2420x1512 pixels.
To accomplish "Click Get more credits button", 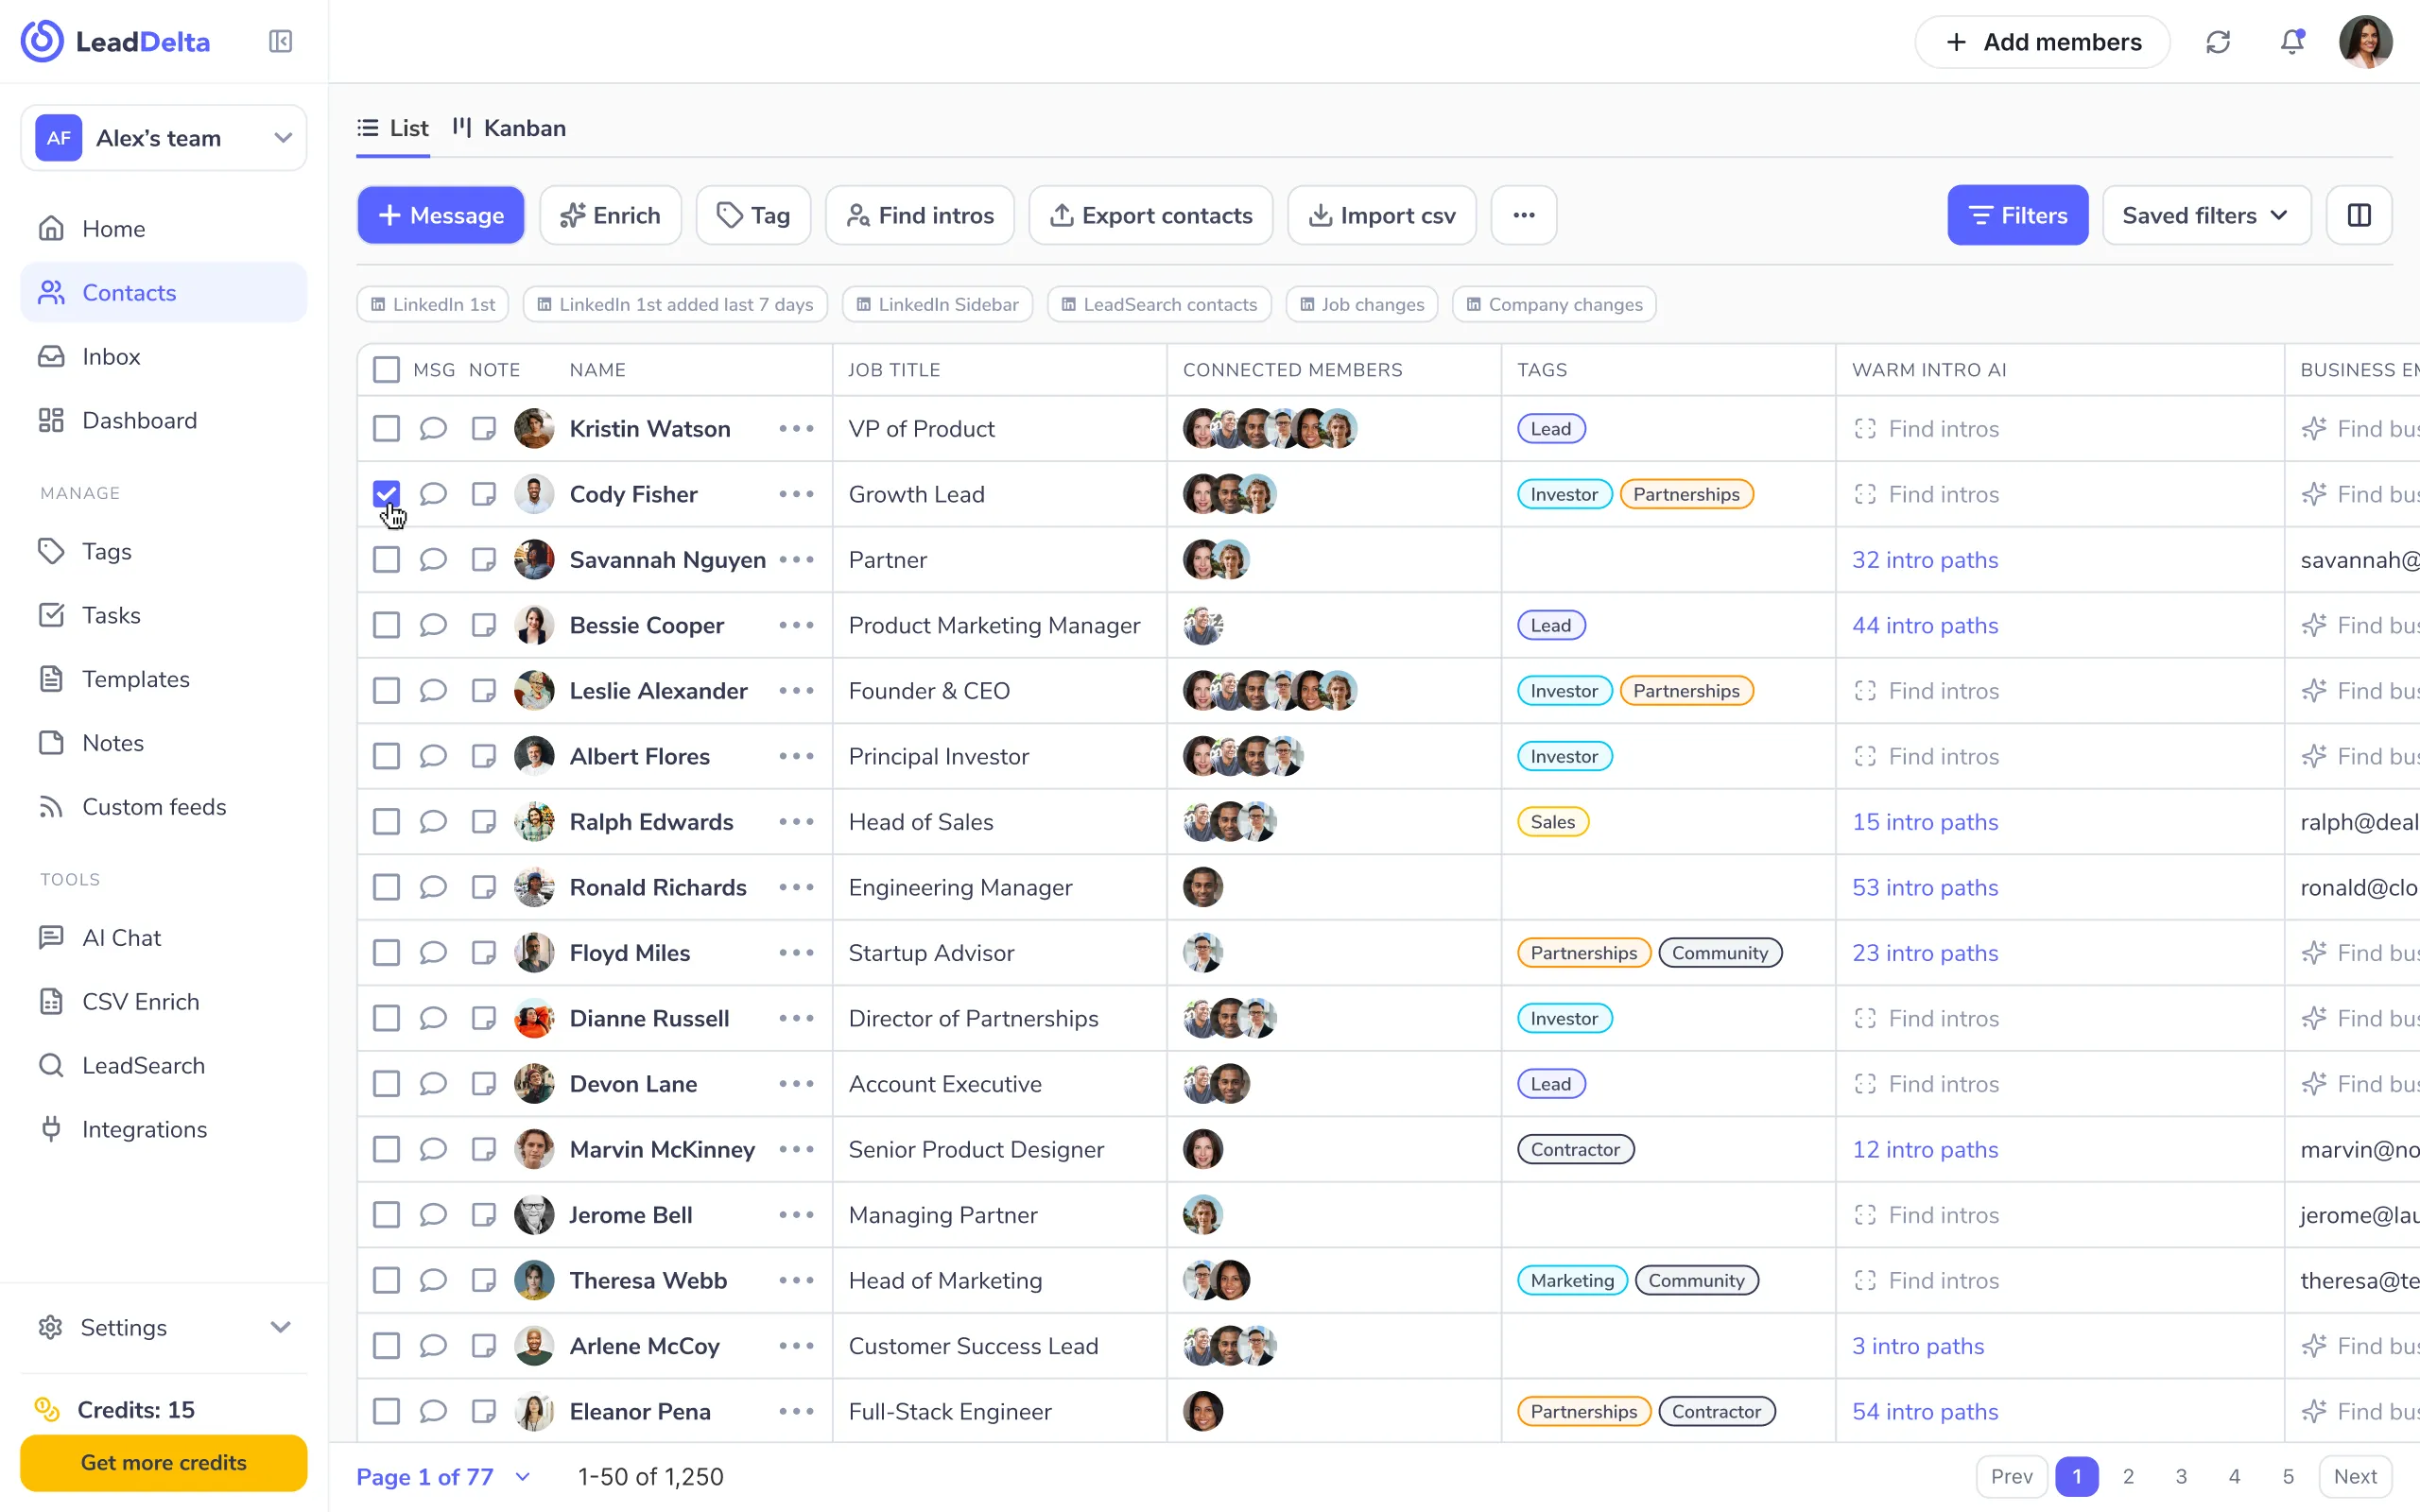I will tap(163, 1463).
